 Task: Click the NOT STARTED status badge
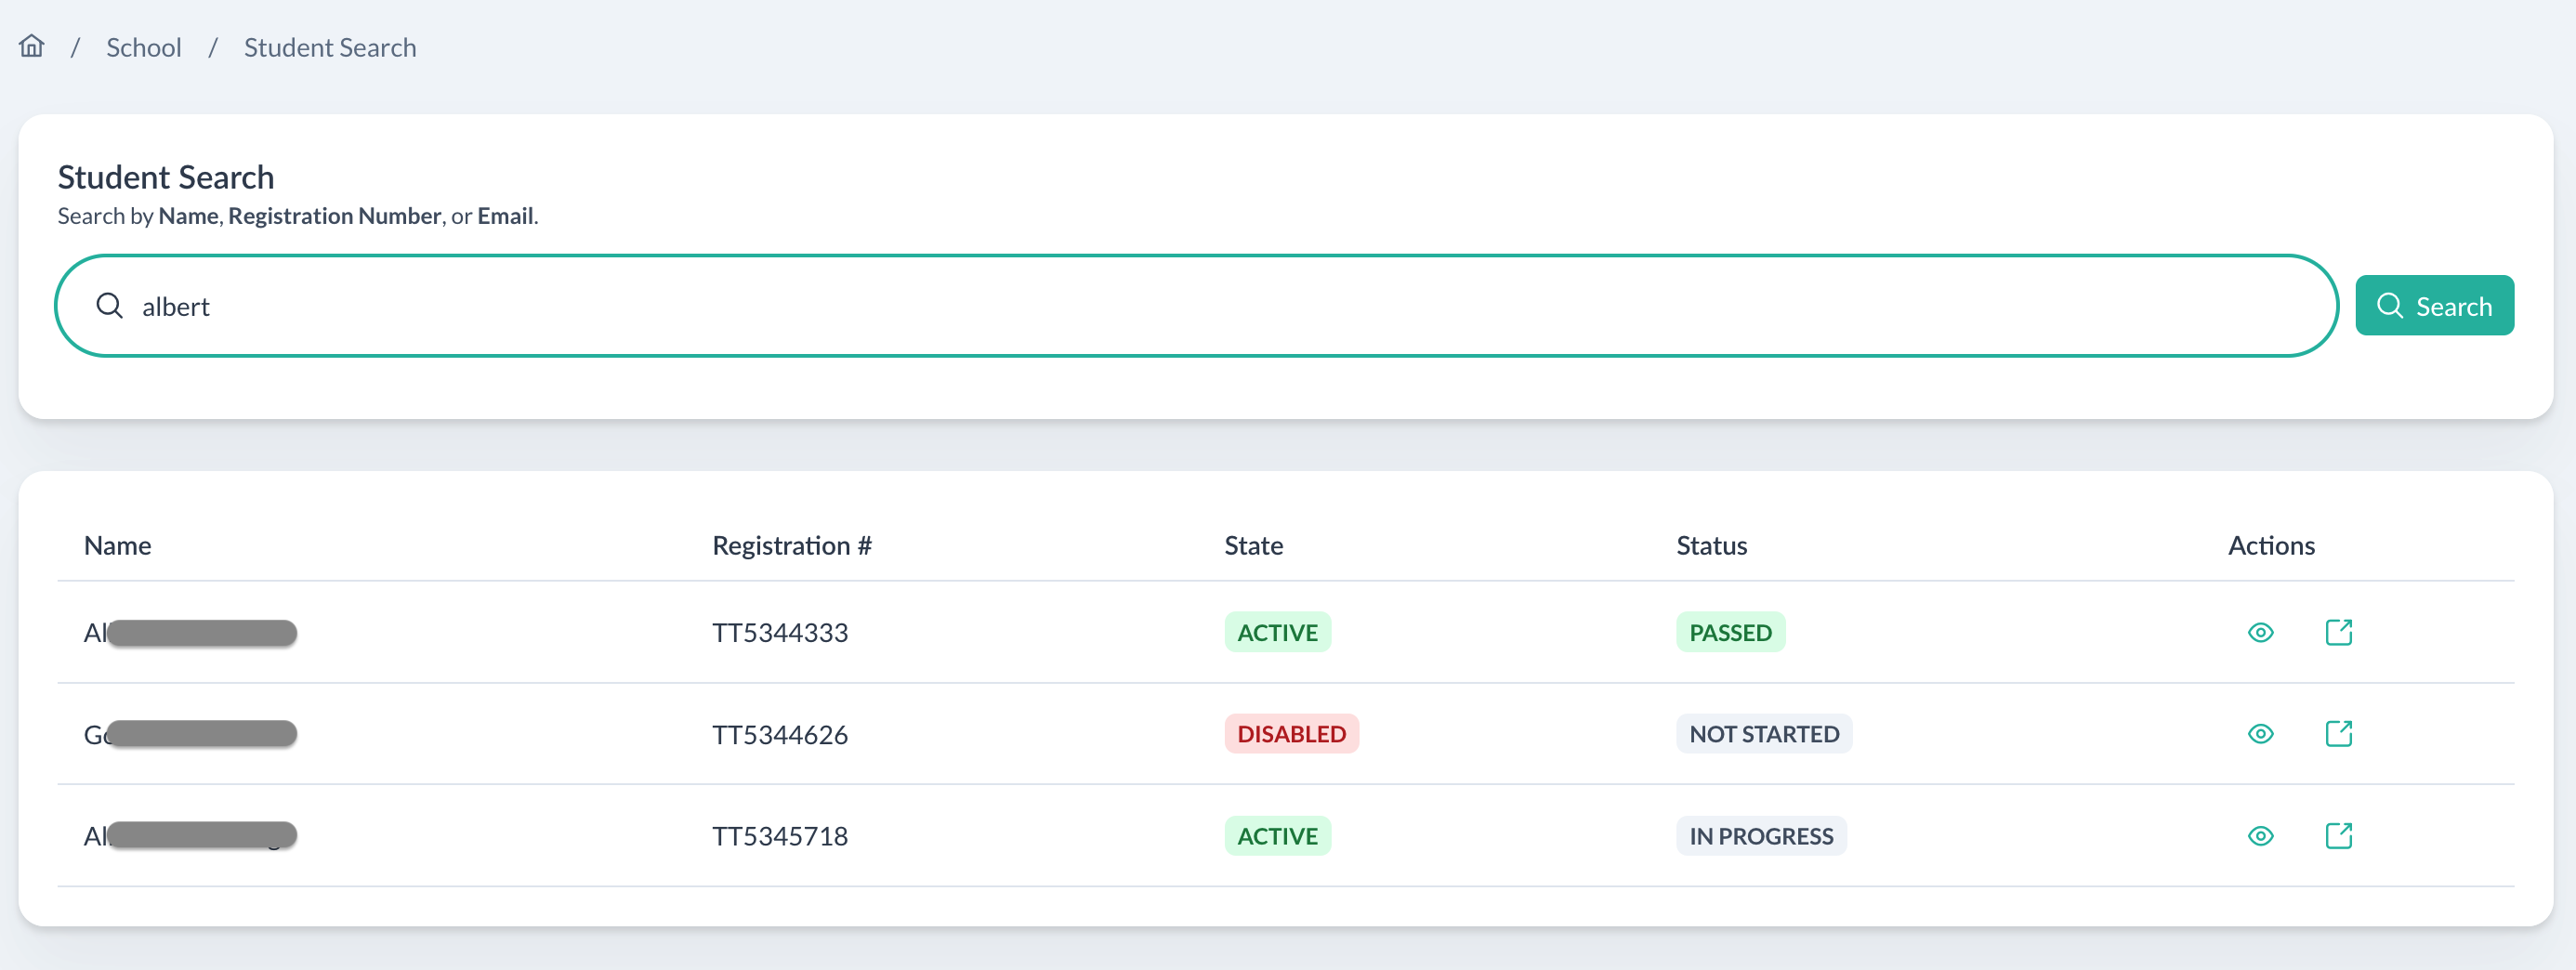point(1764,734)
